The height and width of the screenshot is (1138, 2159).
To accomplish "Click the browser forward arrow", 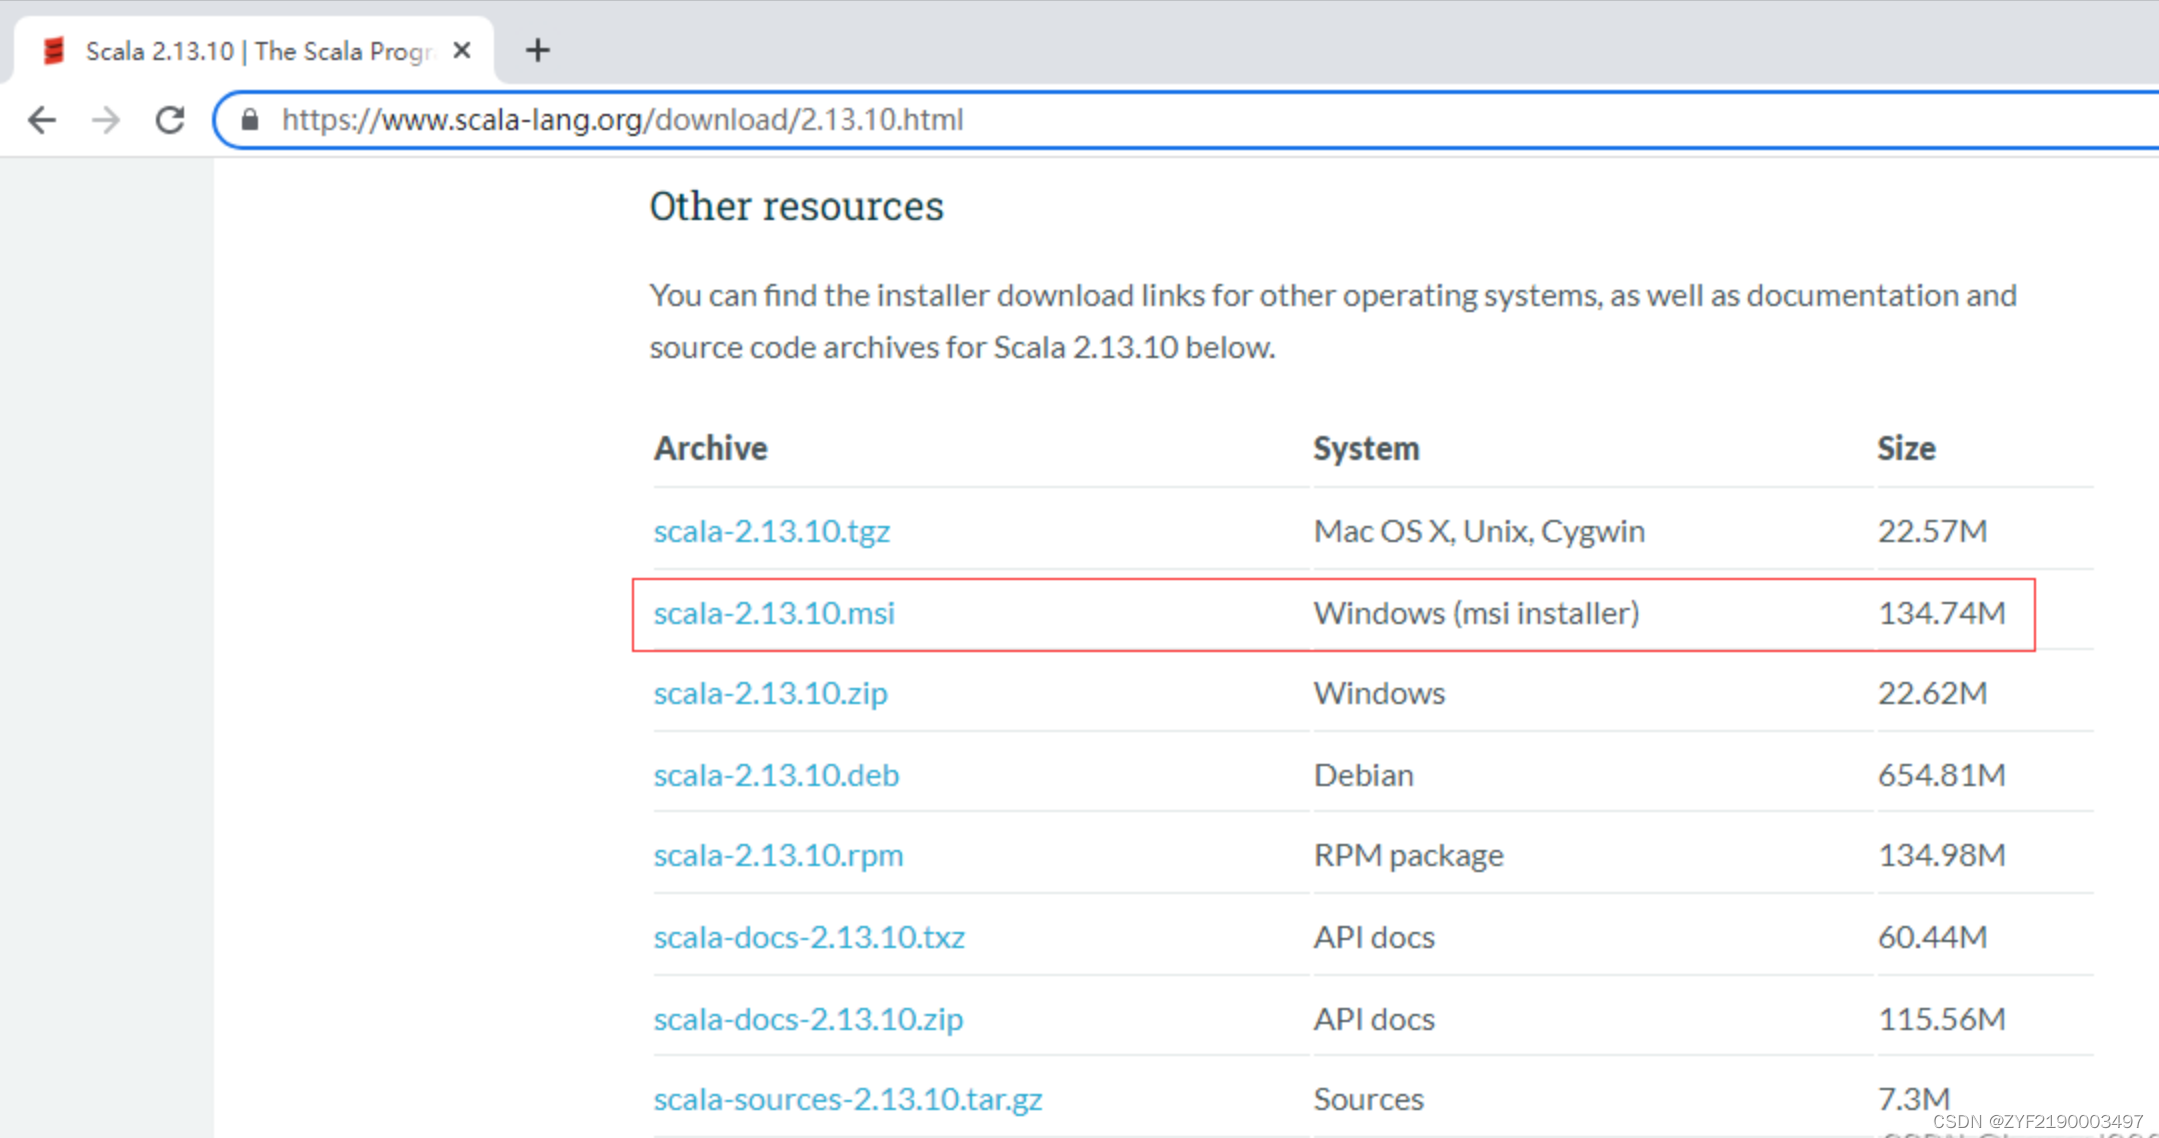I will tap(105, 120).
